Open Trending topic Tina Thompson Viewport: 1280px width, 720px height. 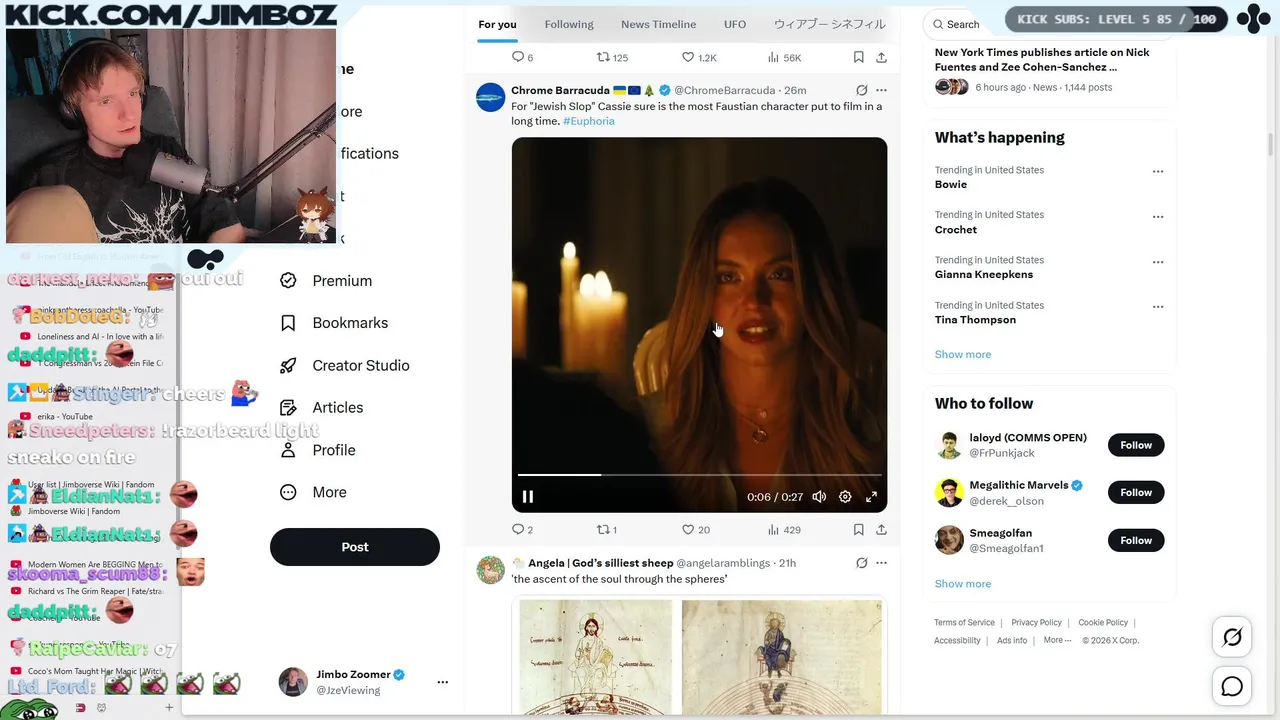pos(975,320)
